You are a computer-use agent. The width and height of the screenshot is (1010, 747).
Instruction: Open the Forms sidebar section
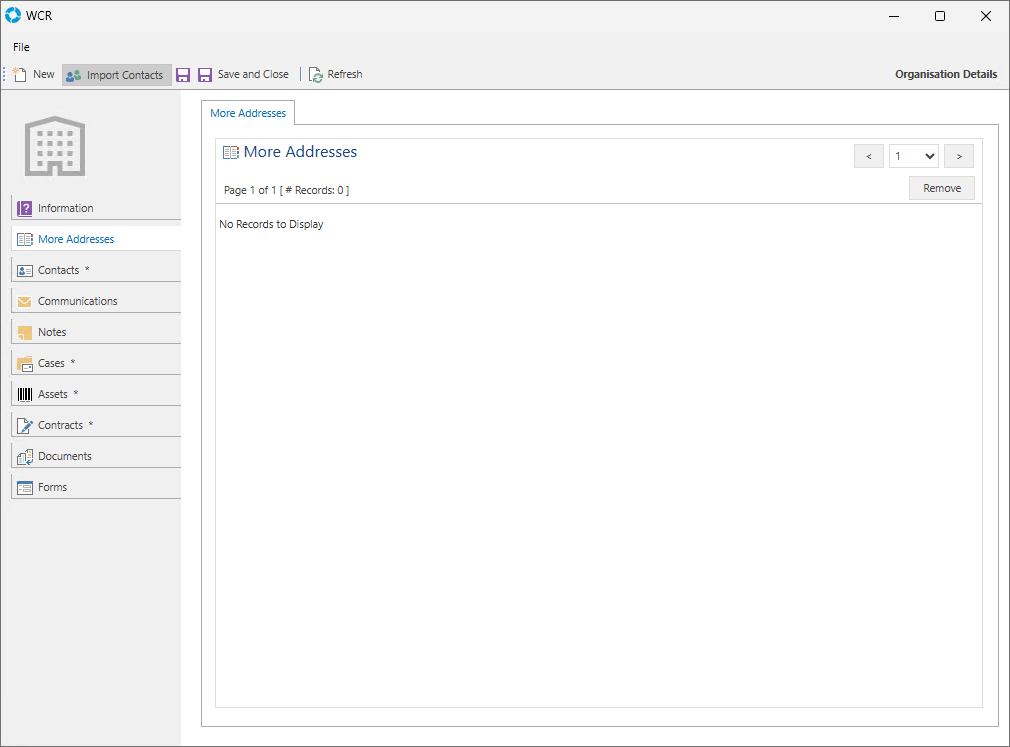pos(53,487)
